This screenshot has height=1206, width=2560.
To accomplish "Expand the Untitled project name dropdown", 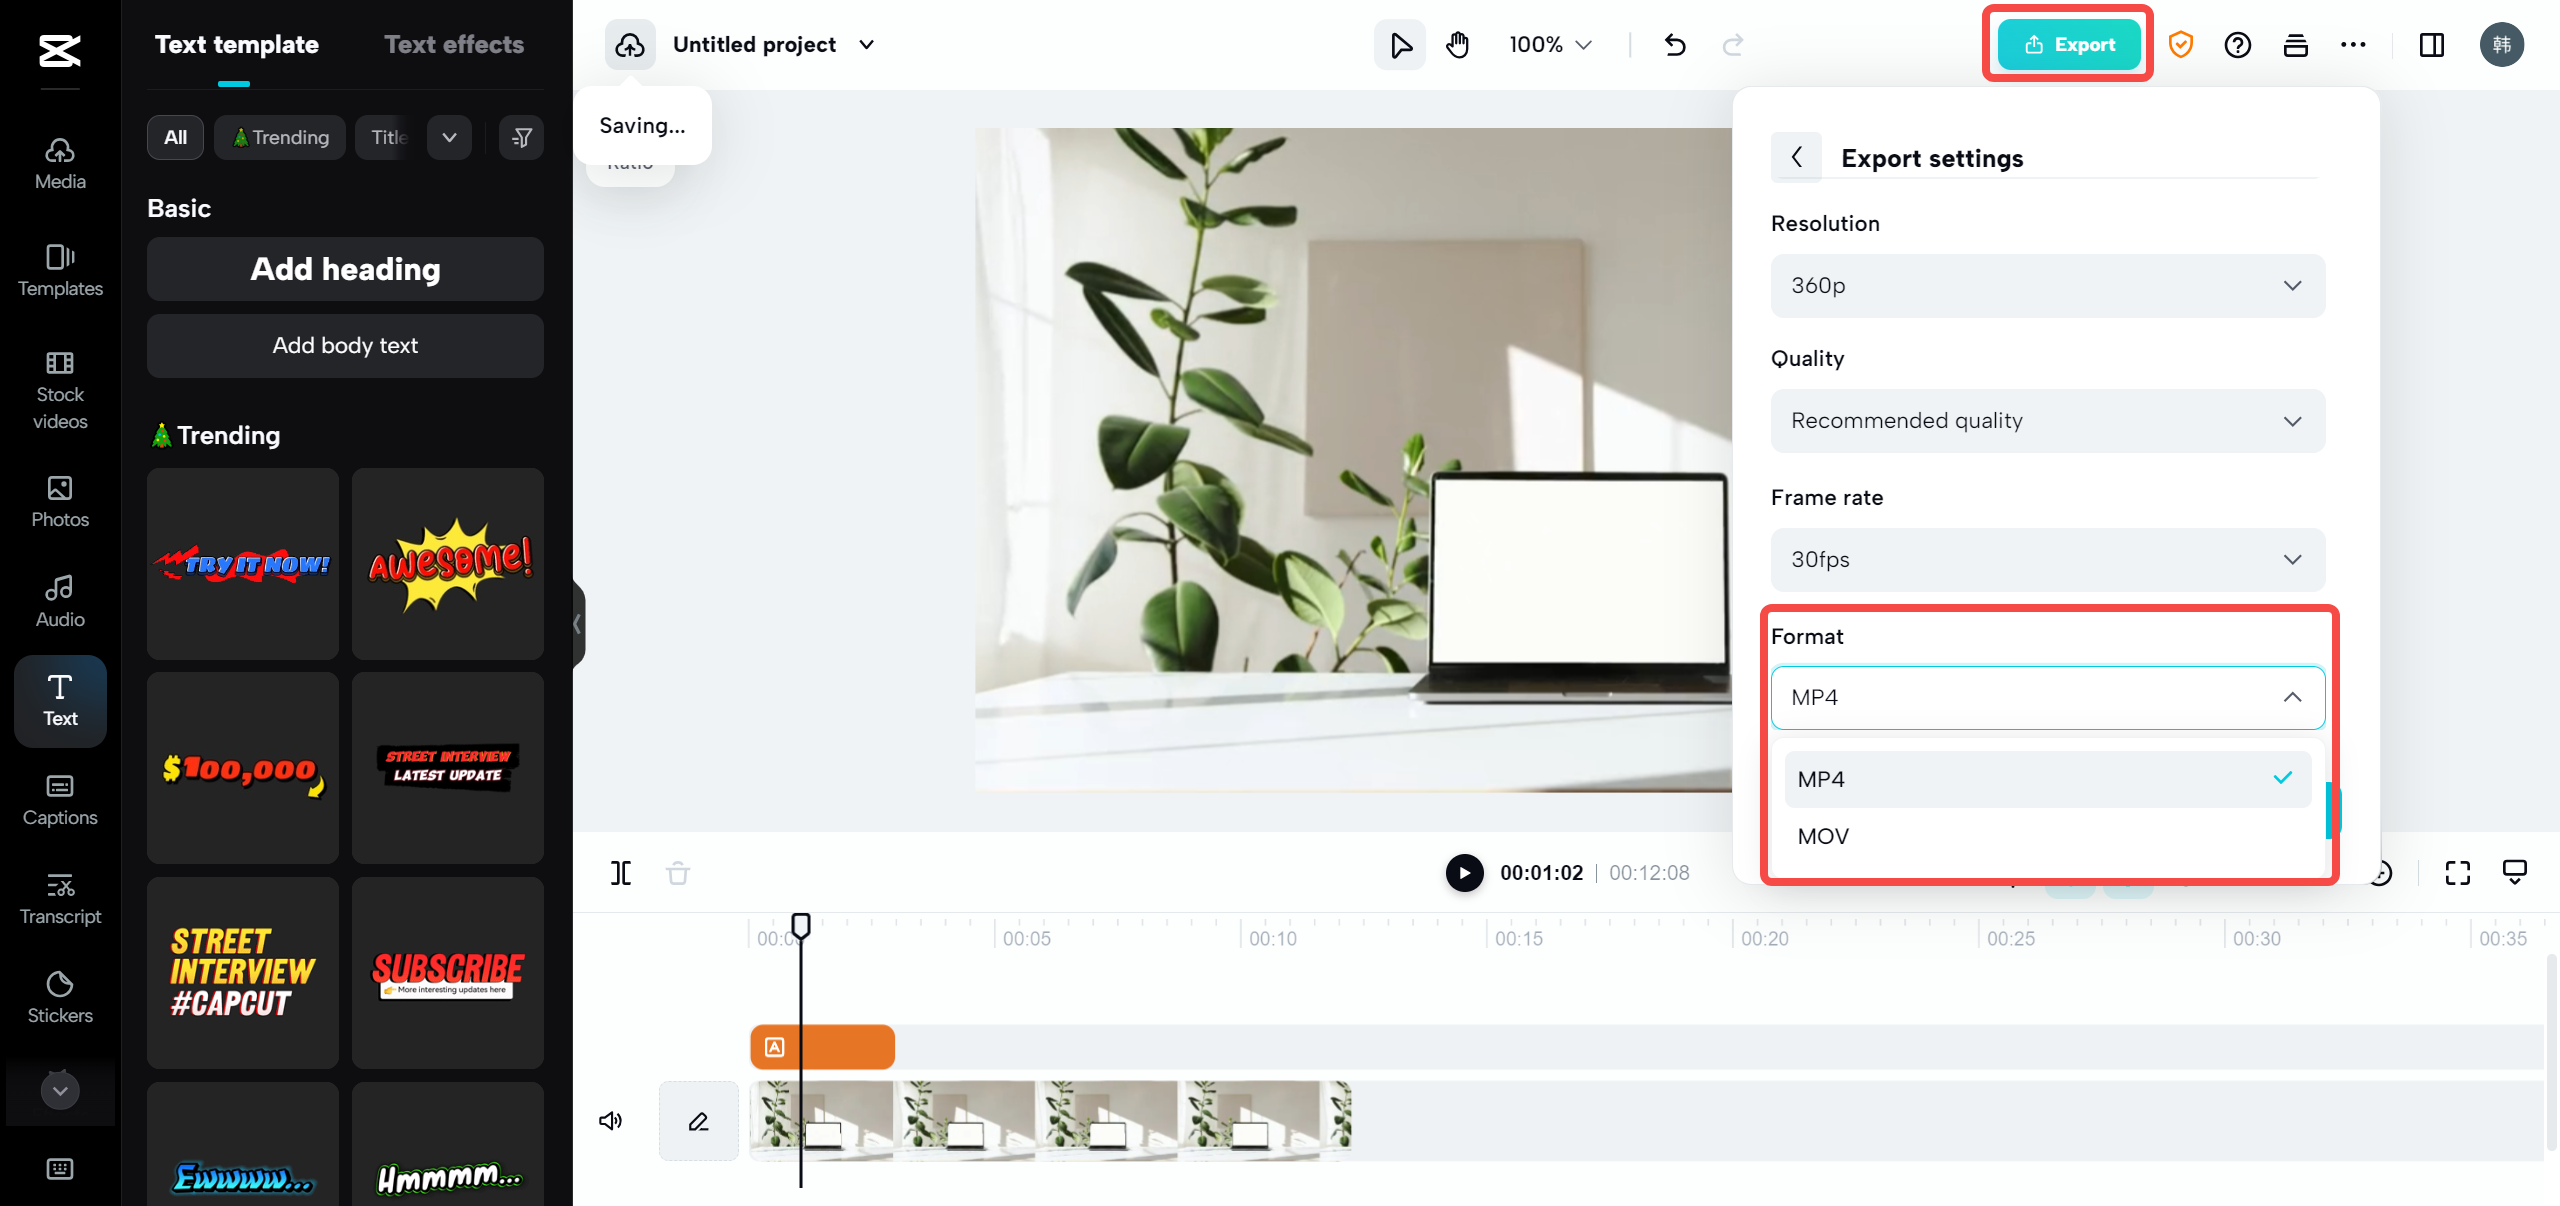I will click(867, 44).
